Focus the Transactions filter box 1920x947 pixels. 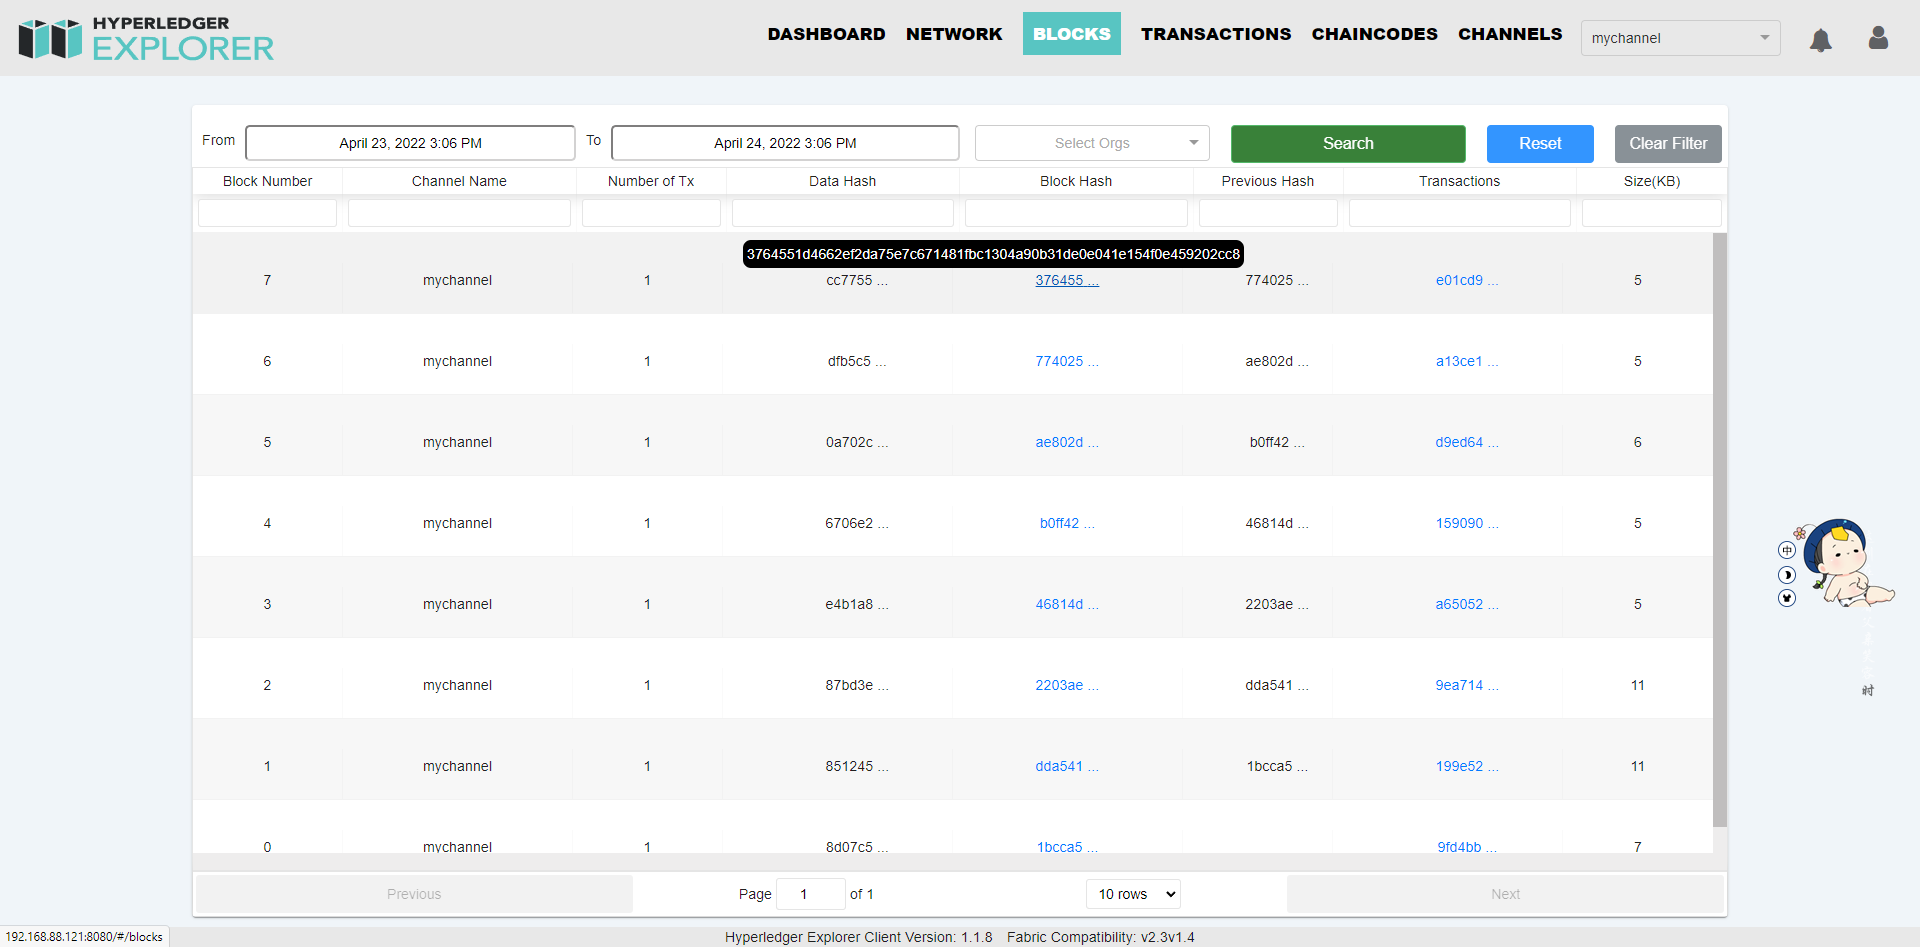1460,213
